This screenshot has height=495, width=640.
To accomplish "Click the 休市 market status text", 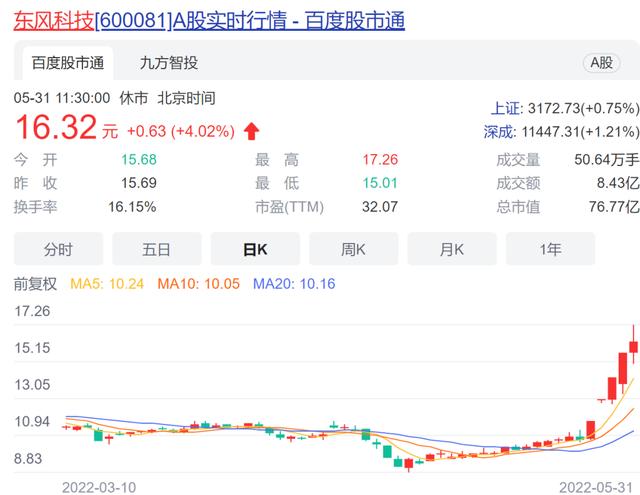I will pos(133,98).
